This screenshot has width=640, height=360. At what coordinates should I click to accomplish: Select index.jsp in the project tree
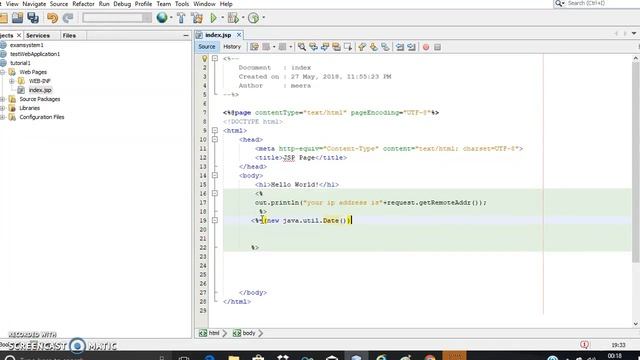40,90
